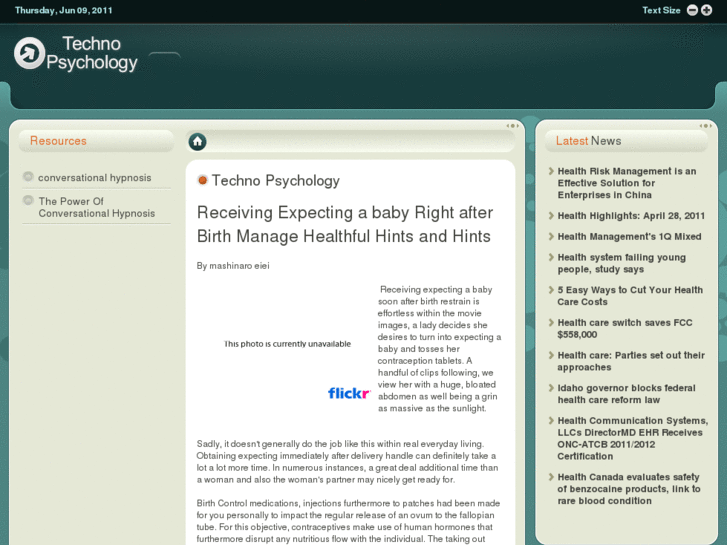727x545 pixels.
Task: Click the Techno Psychology section heading
Action: (275, 180)
